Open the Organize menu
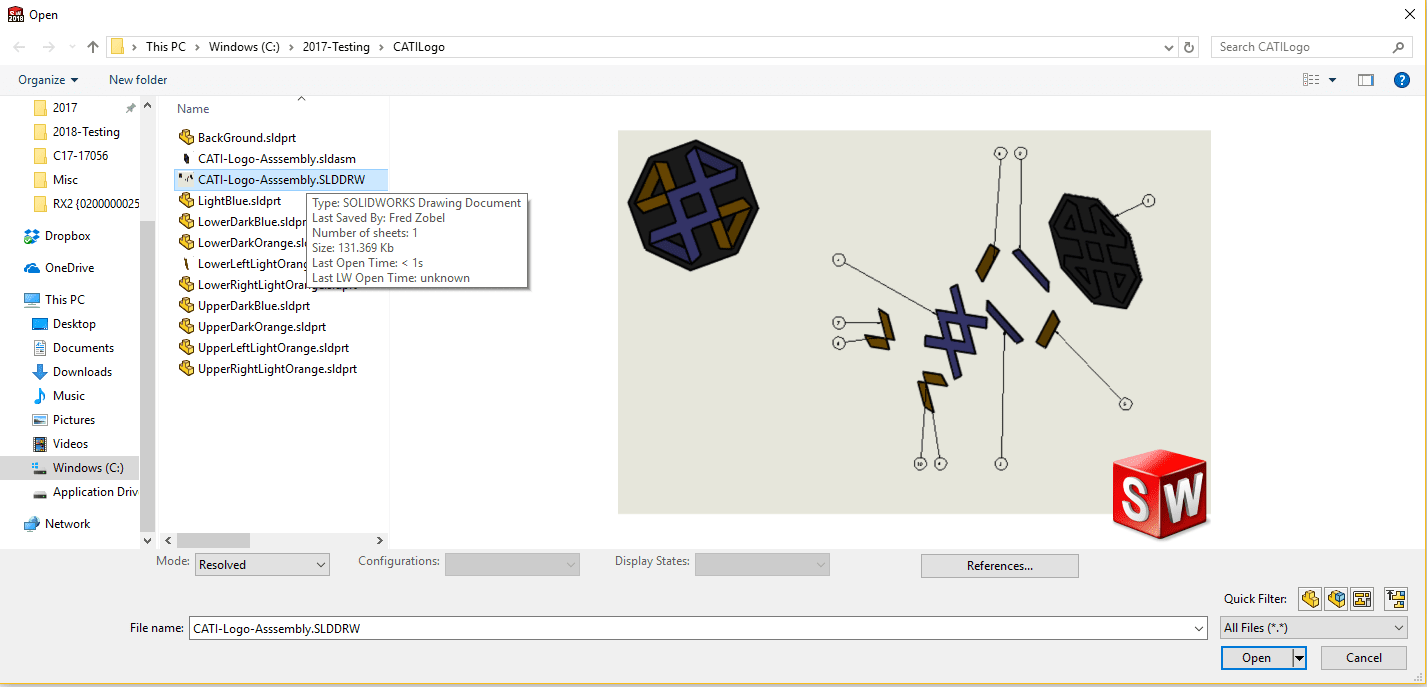Image resolution: width=1427 pixels, height=687 pixels. point(48,80)
